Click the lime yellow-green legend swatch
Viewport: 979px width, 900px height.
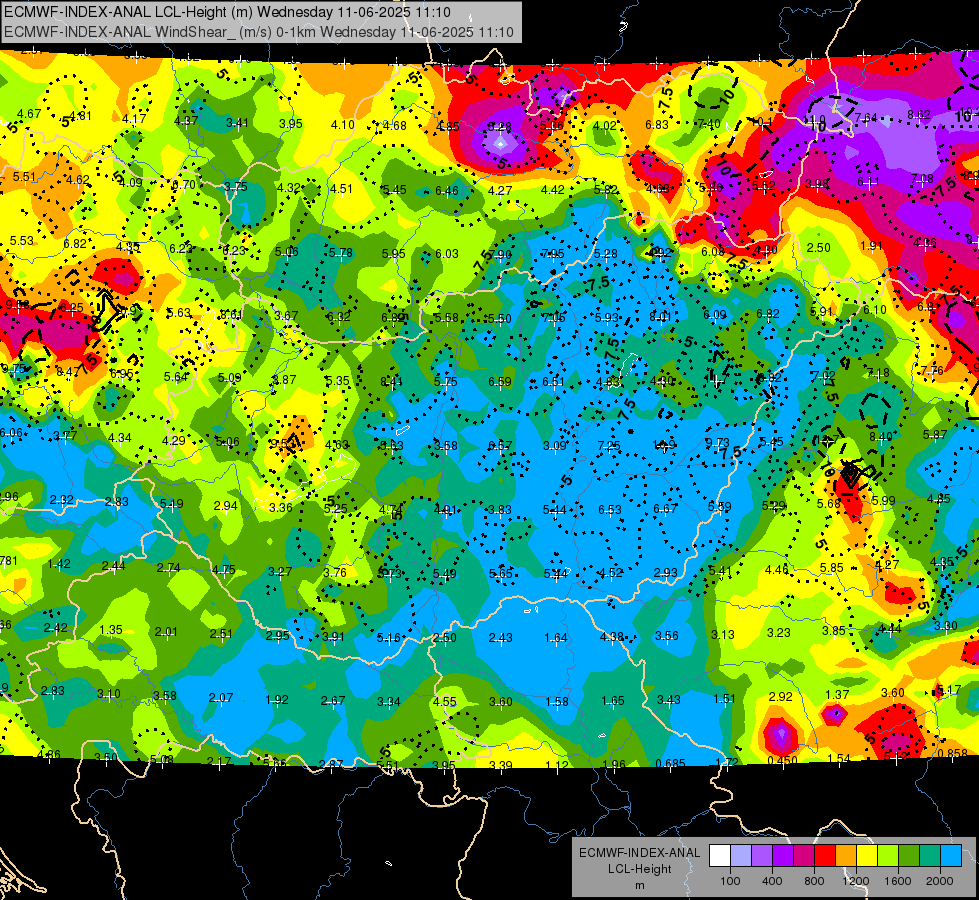coord(887,856)
